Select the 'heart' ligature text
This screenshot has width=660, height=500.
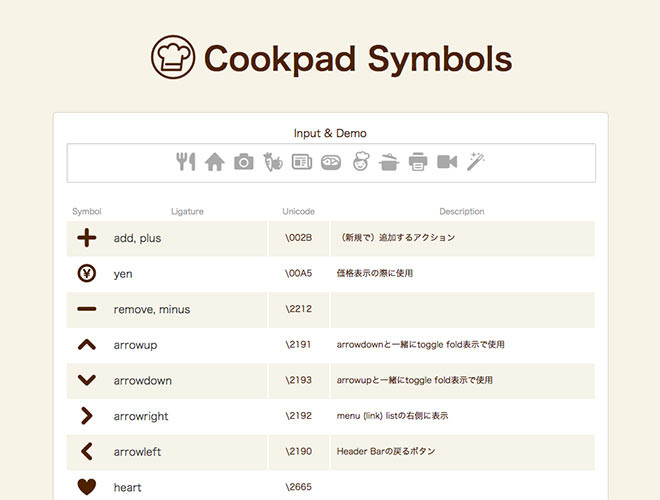pos(128,487)
